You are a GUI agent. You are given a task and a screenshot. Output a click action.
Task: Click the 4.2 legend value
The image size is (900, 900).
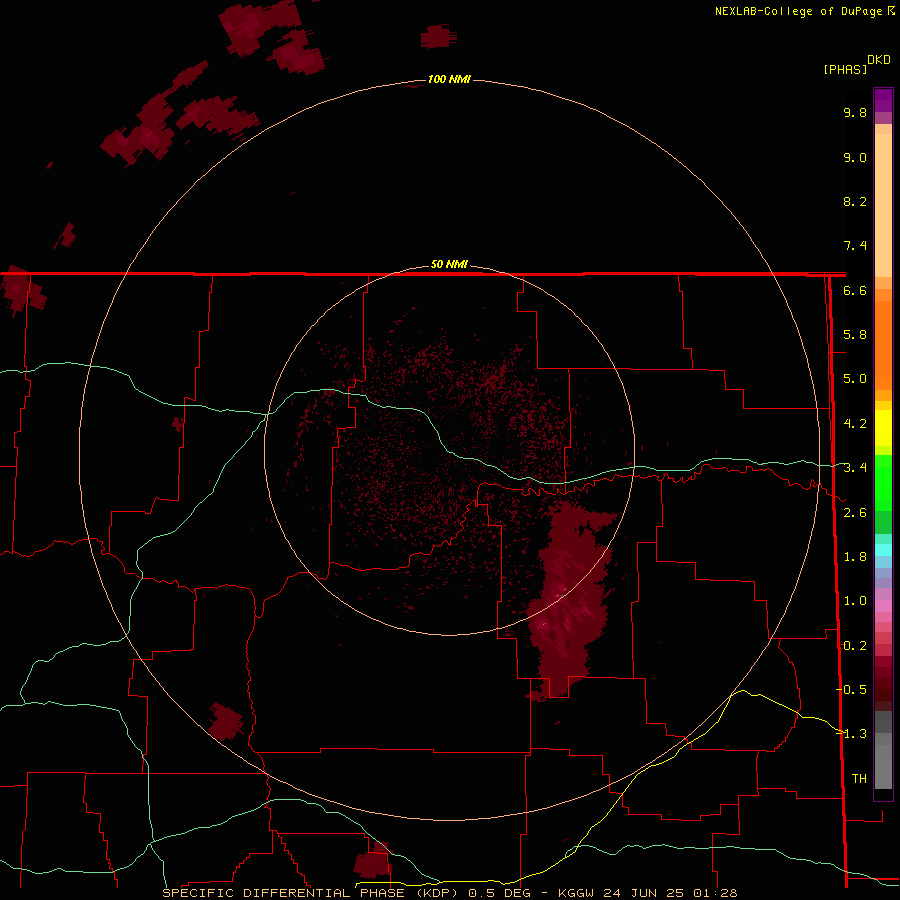[855, 424]
